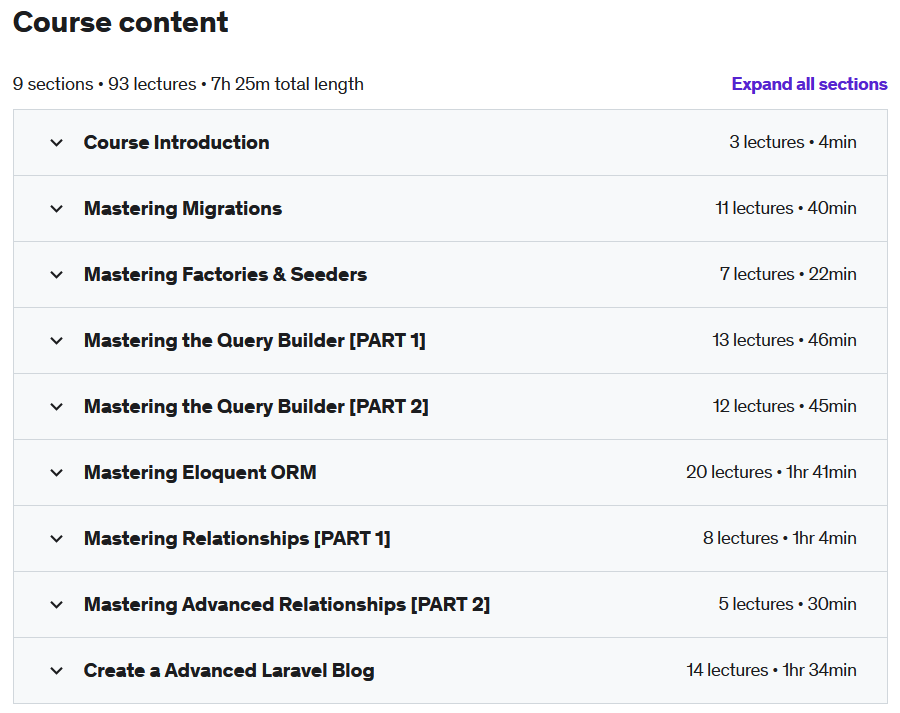
Task: Open the Course Introduction section title
Action: click(176, 142)
